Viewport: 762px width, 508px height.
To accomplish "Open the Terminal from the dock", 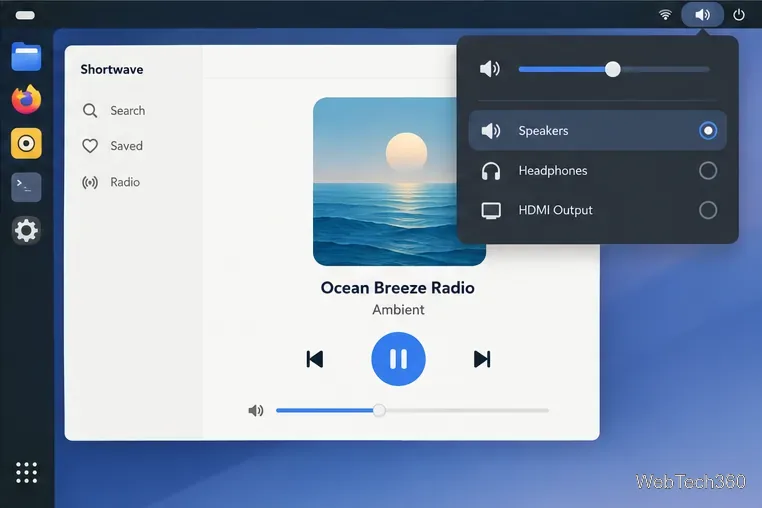I will [26, 187].
